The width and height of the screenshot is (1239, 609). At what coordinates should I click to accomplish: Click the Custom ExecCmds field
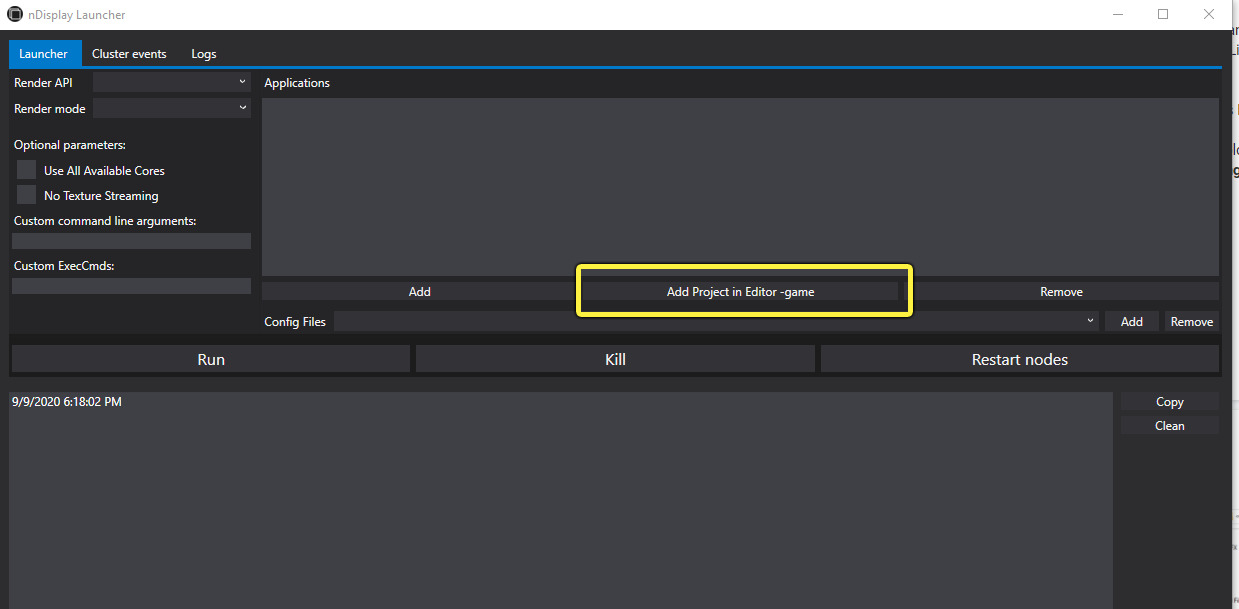point(130,285)
